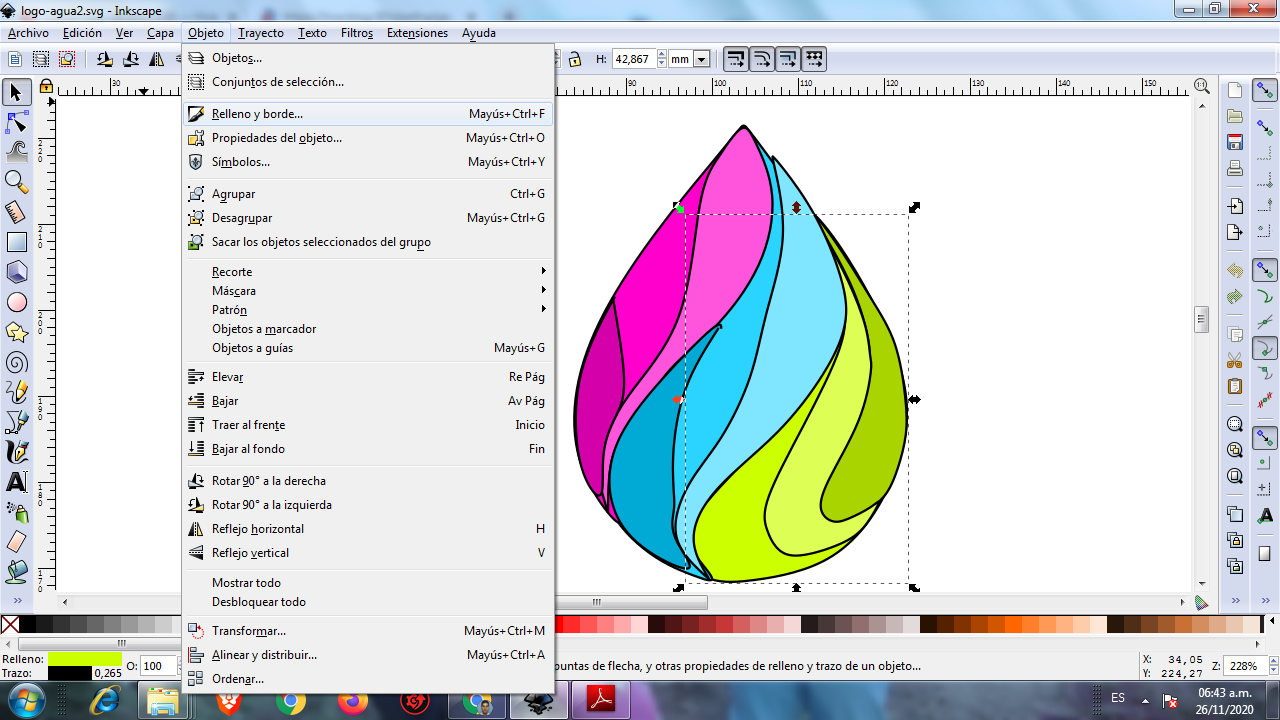Click the Save floppy disk icon

pyautogui.click(x=1235, y=142)
